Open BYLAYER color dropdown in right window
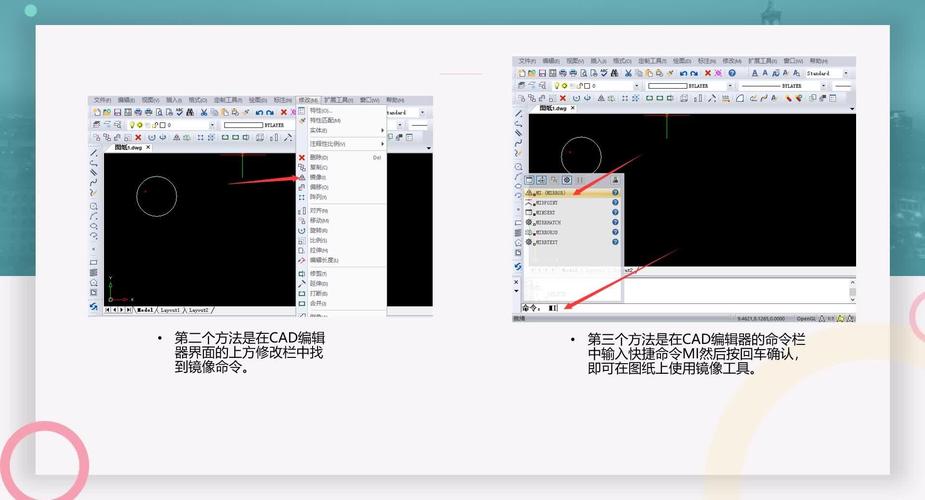The height and width of the screenshot is (500, 925). pos(730,86)
